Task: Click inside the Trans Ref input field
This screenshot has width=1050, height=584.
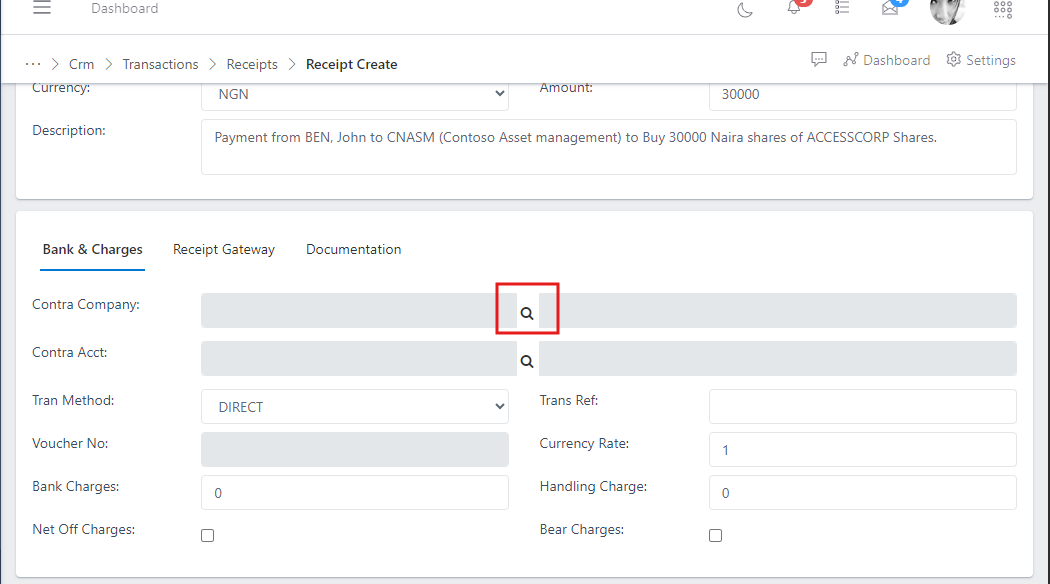Action: pos(862,406)
